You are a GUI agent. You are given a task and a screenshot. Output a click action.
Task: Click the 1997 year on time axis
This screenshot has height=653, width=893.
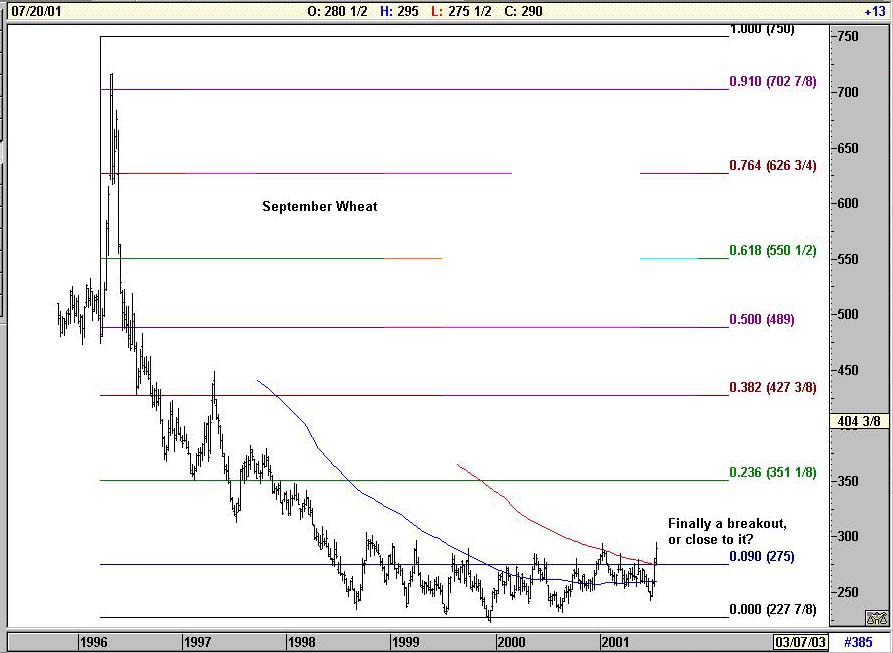(x=198, y=643)
